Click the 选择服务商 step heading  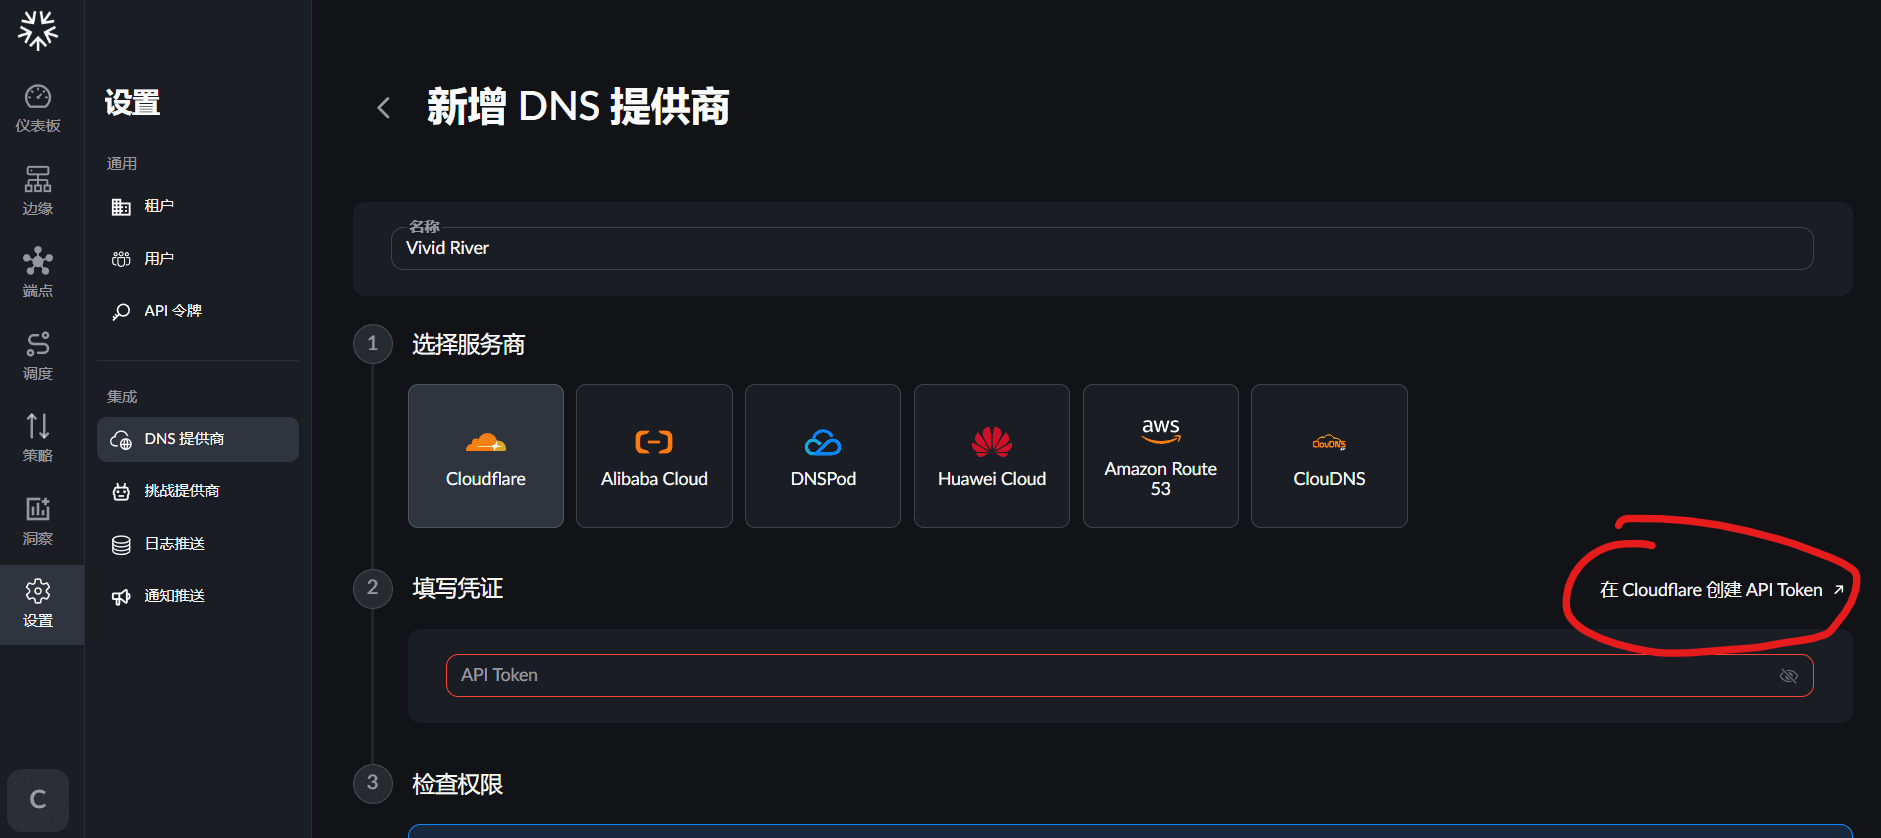468,345
